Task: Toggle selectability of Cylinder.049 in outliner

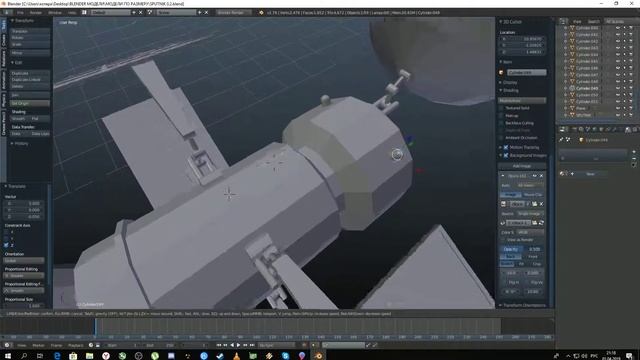Action: pyautogui.click(x=624, y=88)
